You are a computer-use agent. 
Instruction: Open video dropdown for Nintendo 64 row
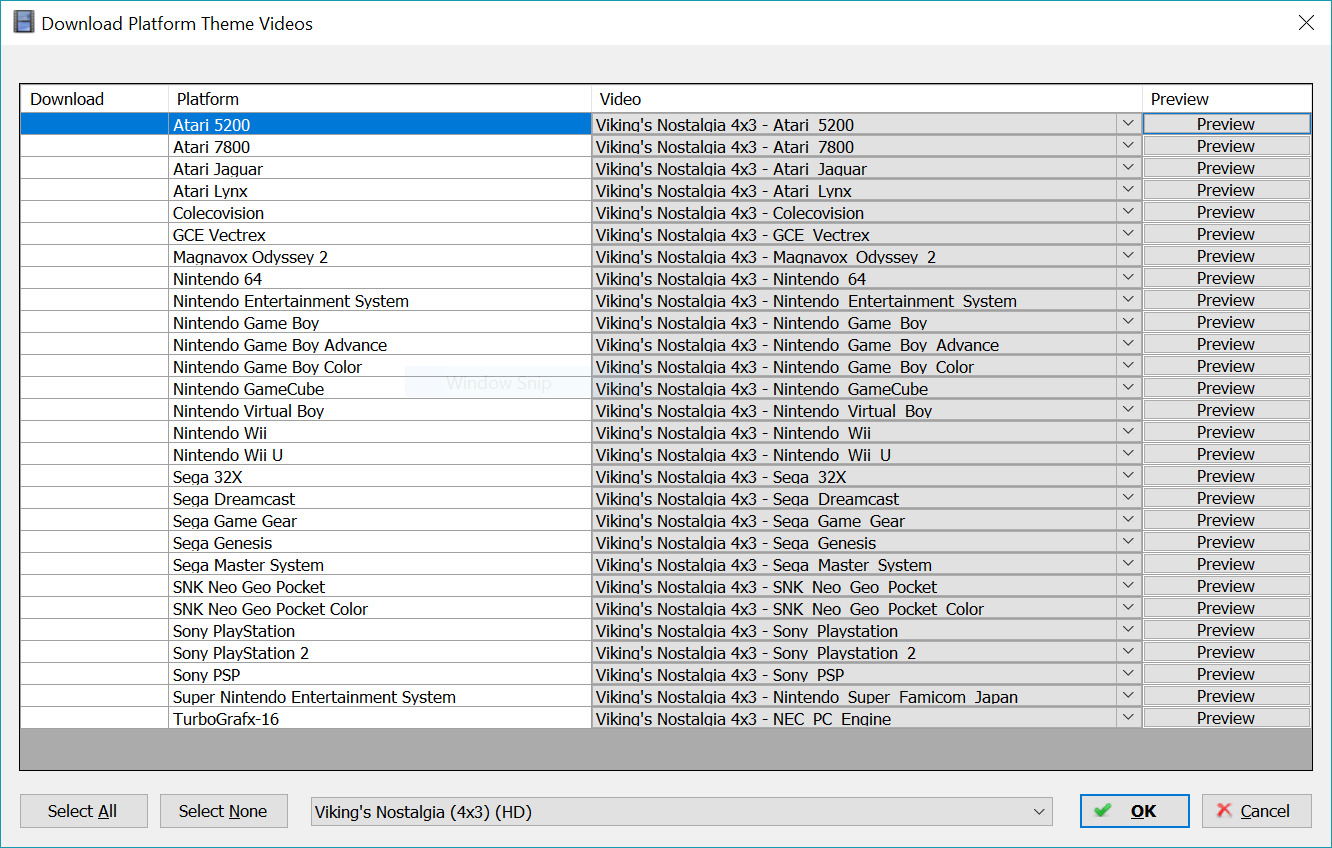(1129, 278)
